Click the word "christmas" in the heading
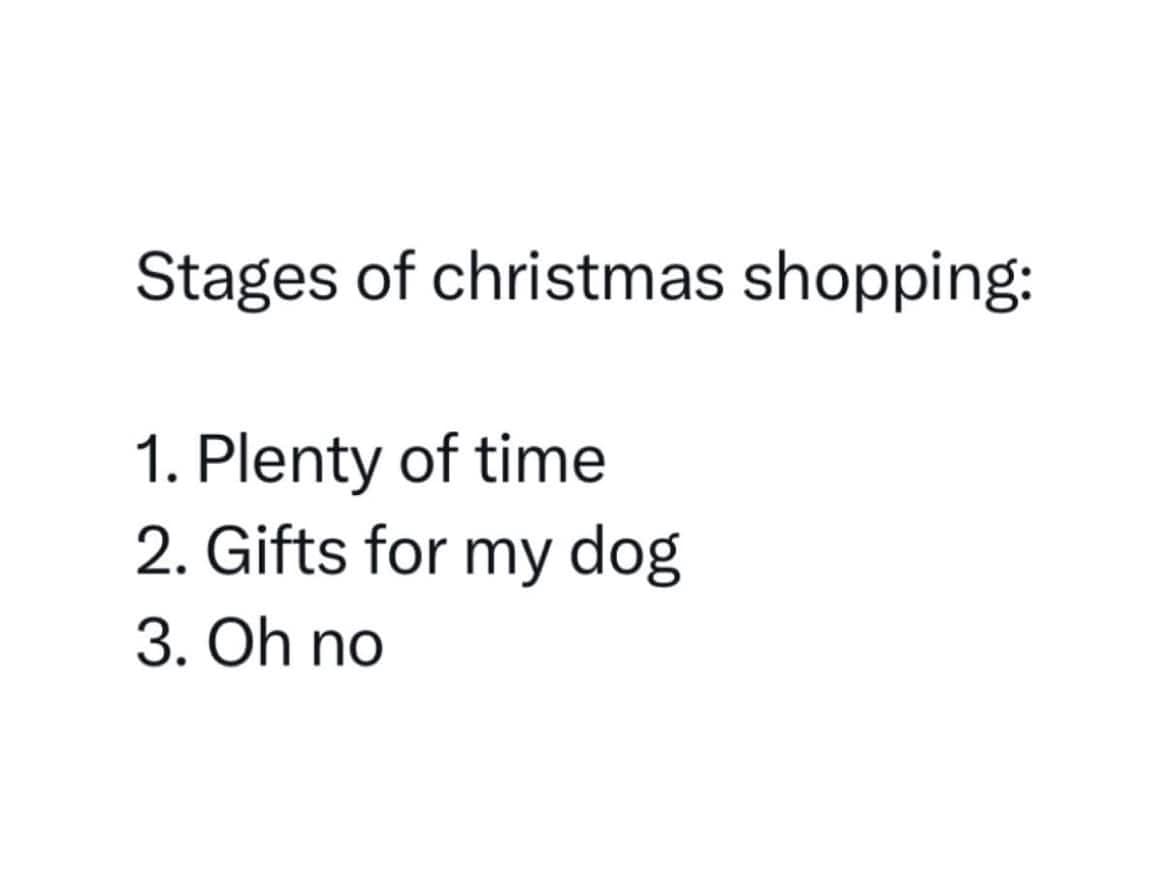The width and height of the screenshot is (1170, 890). [578, 276]
